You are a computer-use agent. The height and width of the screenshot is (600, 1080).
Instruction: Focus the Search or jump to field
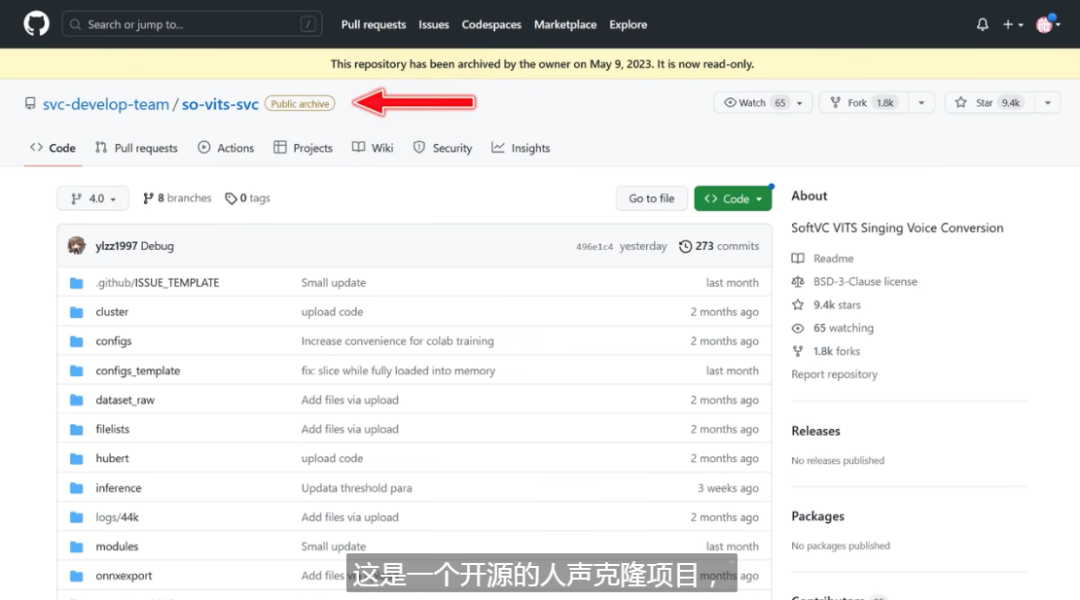click(x=191, y=24)
